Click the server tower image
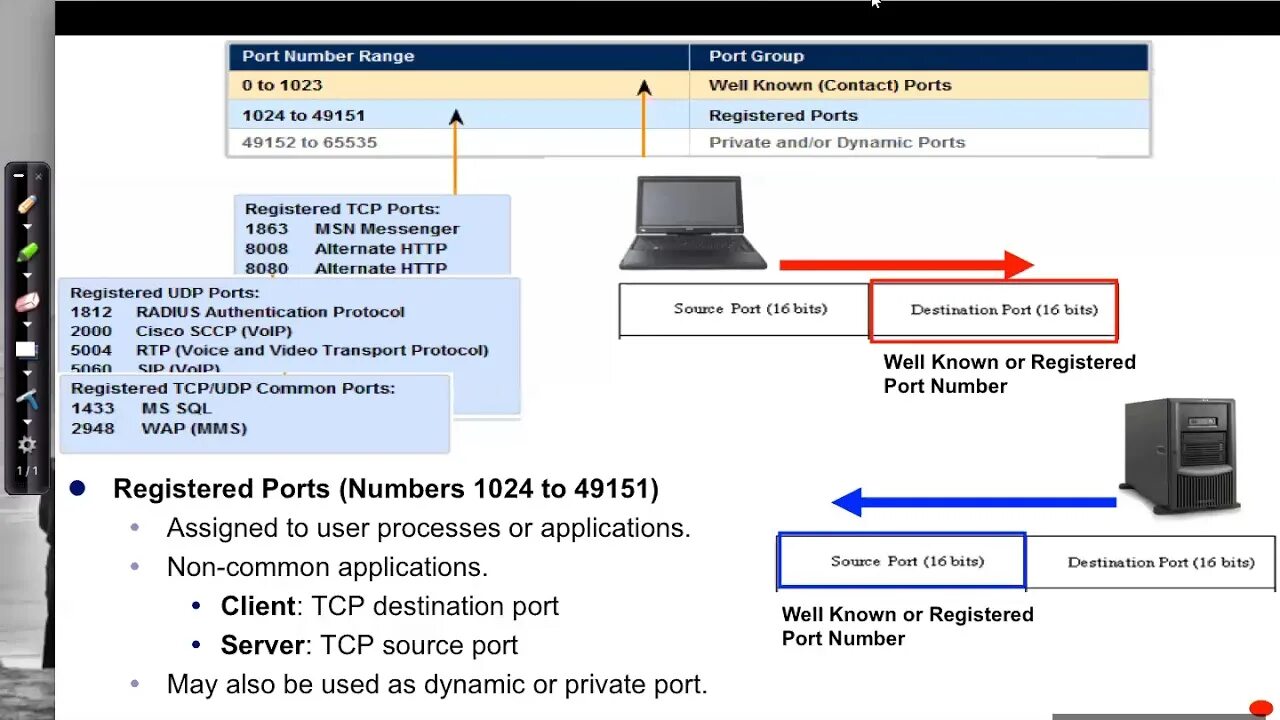Viewport: 1280px width, 720px height. tap(1181, 455)
